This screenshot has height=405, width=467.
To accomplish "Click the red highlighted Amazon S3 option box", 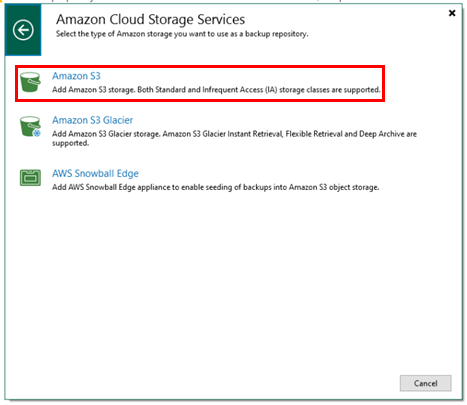I will 200,83.
